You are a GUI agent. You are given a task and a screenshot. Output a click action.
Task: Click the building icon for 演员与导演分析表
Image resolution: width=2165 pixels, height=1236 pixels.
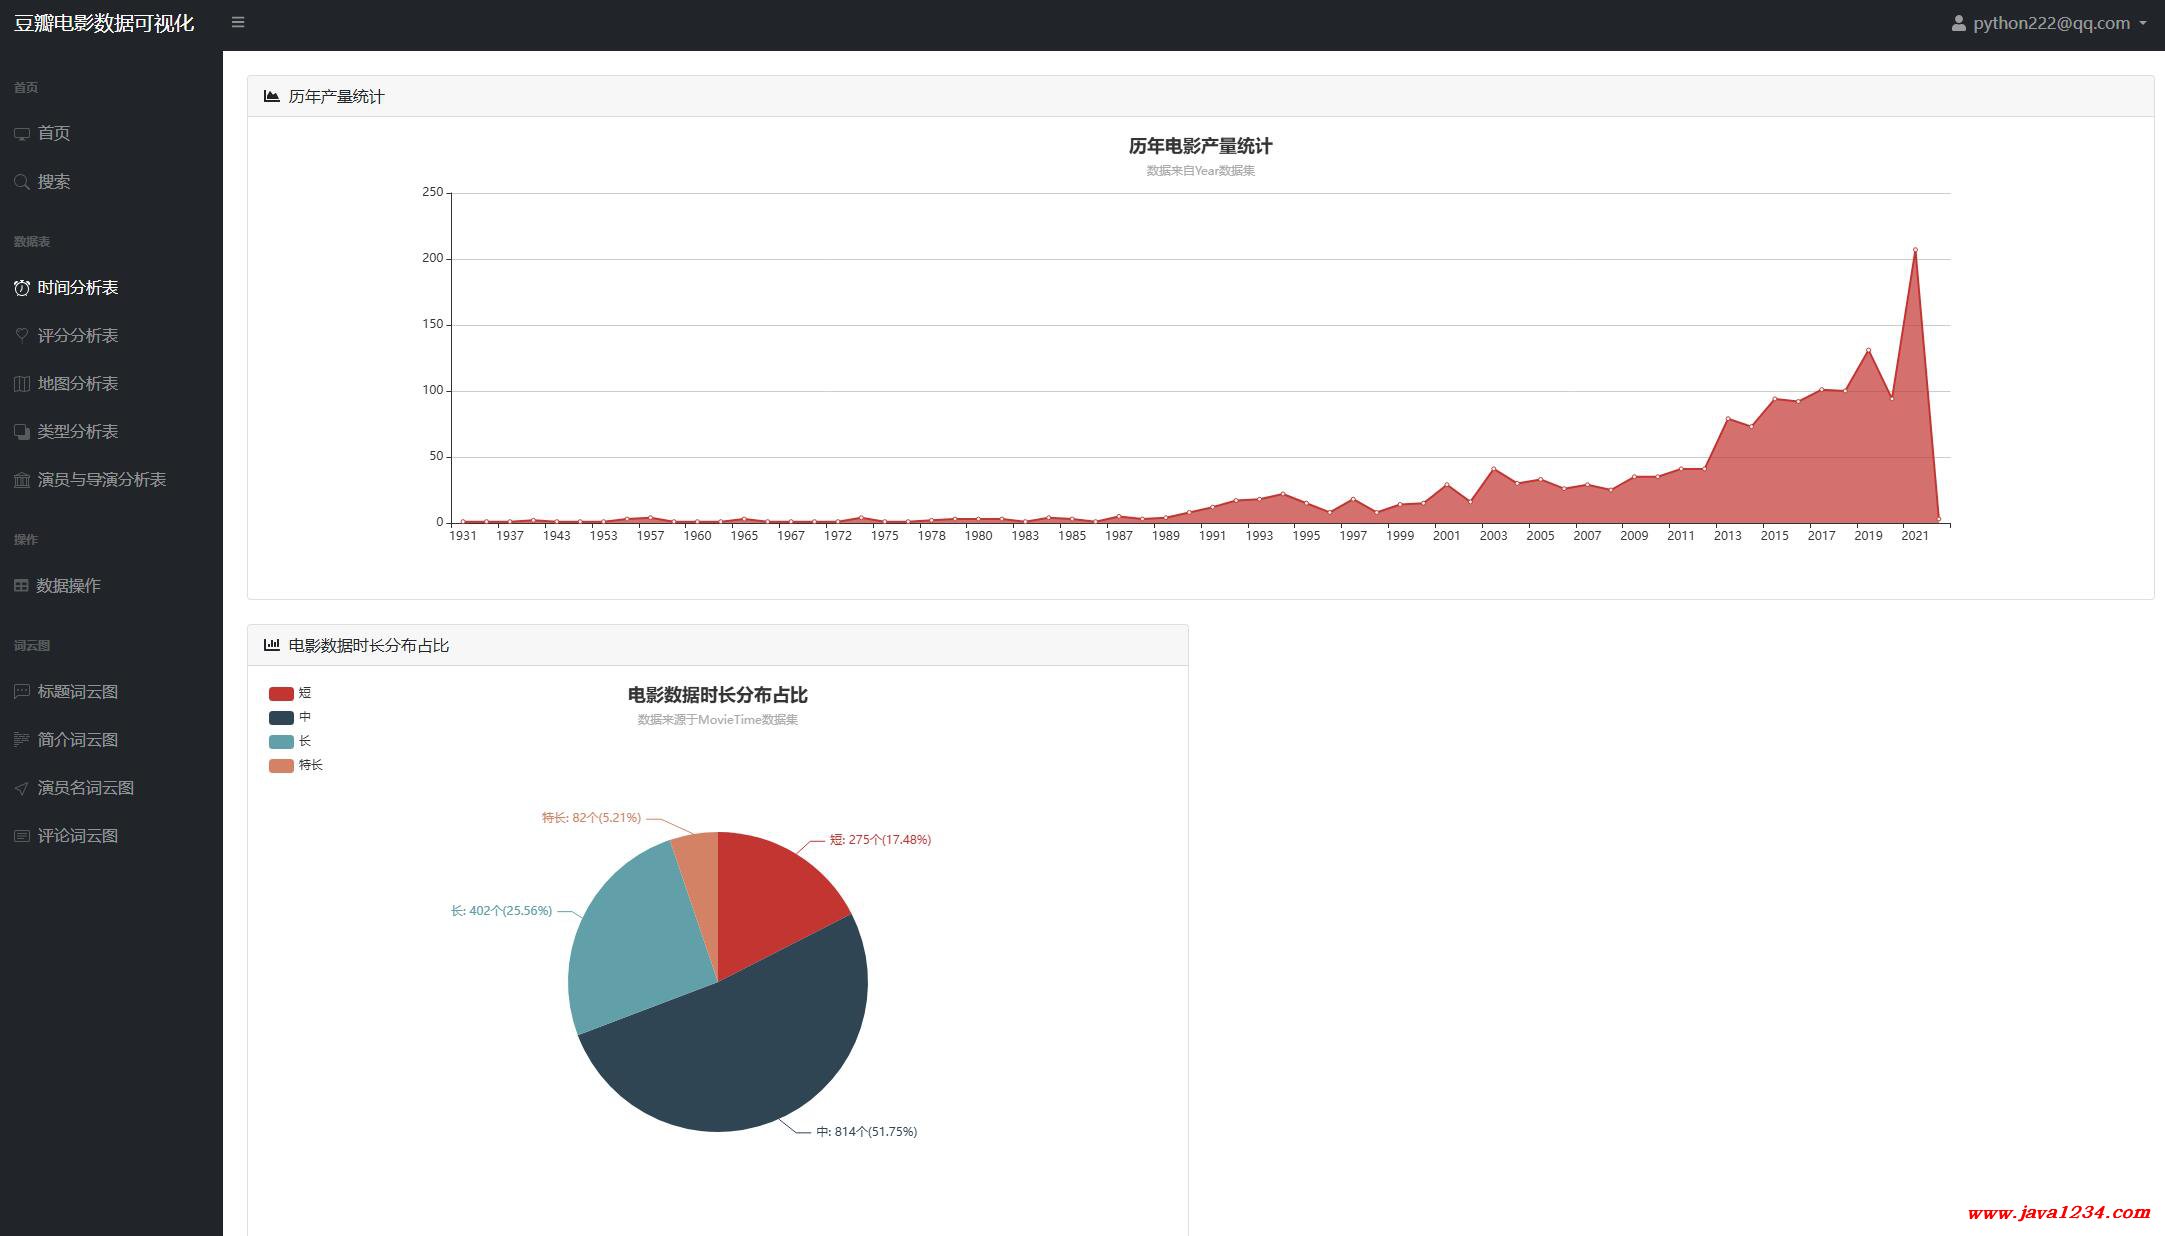(x=22, y=480)
